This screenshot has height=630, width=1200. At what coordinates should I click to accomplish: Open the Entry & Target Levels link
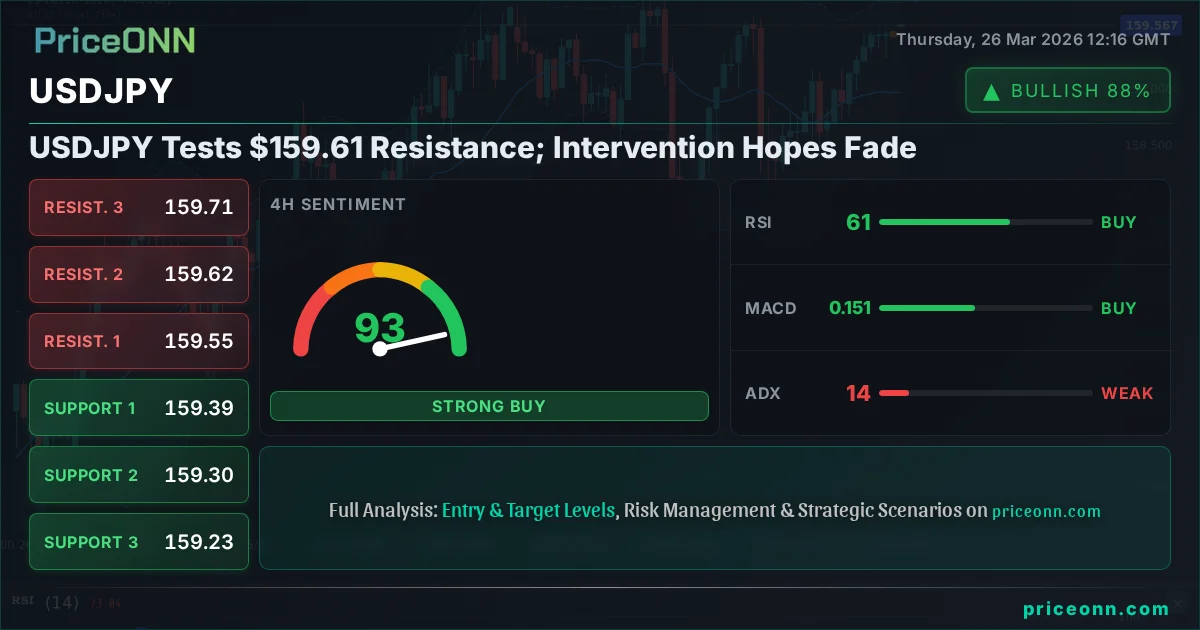(528, 510)
